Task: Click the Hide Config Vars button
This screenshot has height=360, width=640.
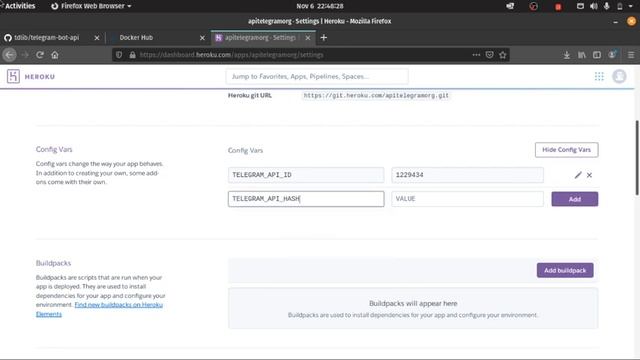Action: click(567, 150)
